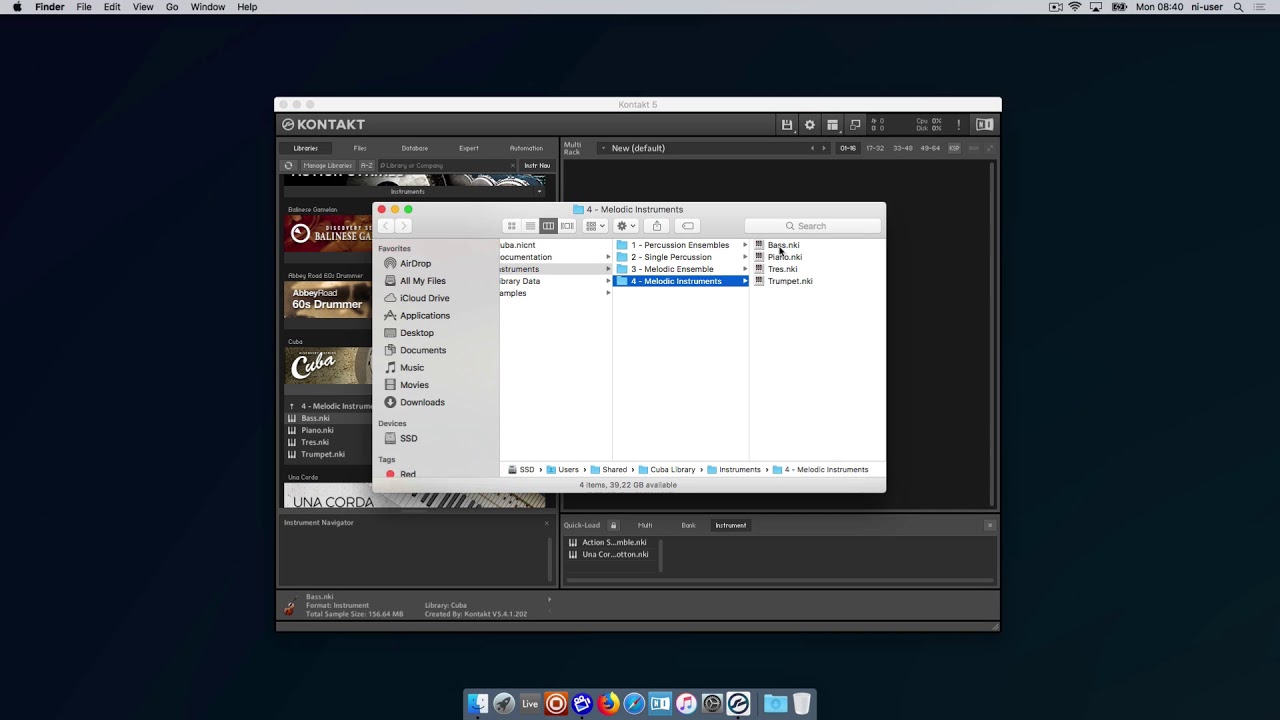Open Ableton Live from the Dock
This screenshot has width=1280, height=720.
pos(530,704)
